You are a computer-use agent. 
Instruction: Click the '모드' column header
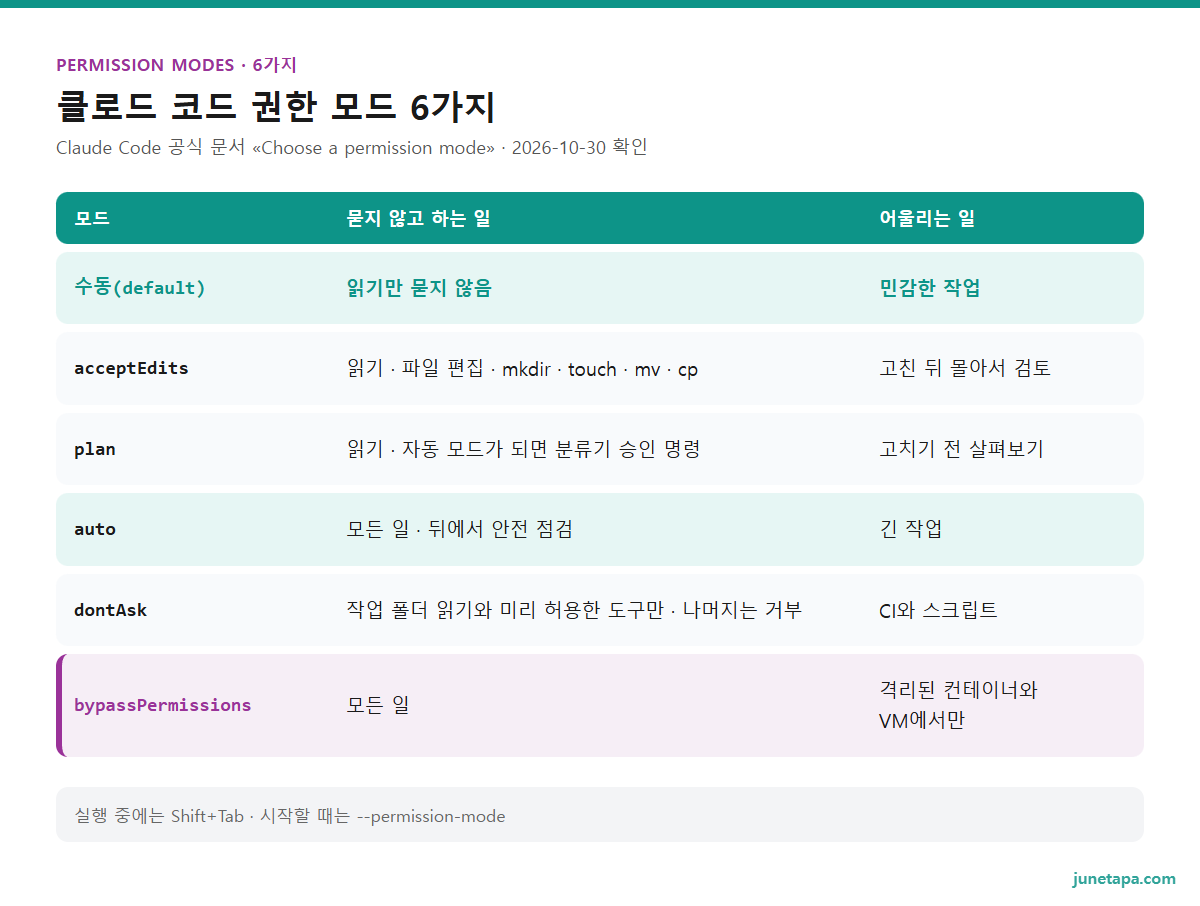92,218
